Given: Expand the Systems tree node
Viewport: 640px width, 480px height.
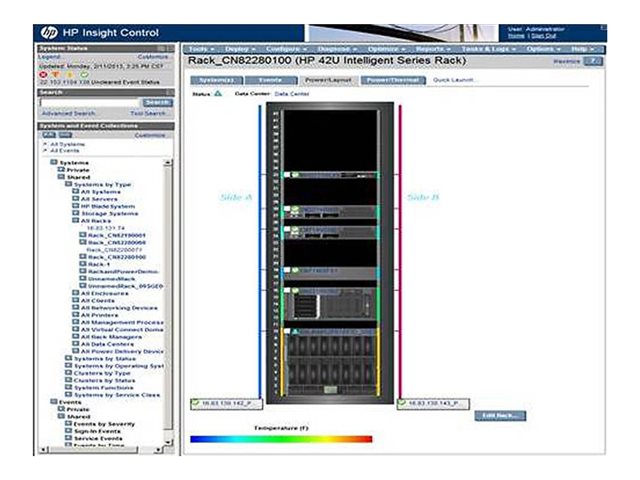Looking at the screenshot, I should 53,162.
